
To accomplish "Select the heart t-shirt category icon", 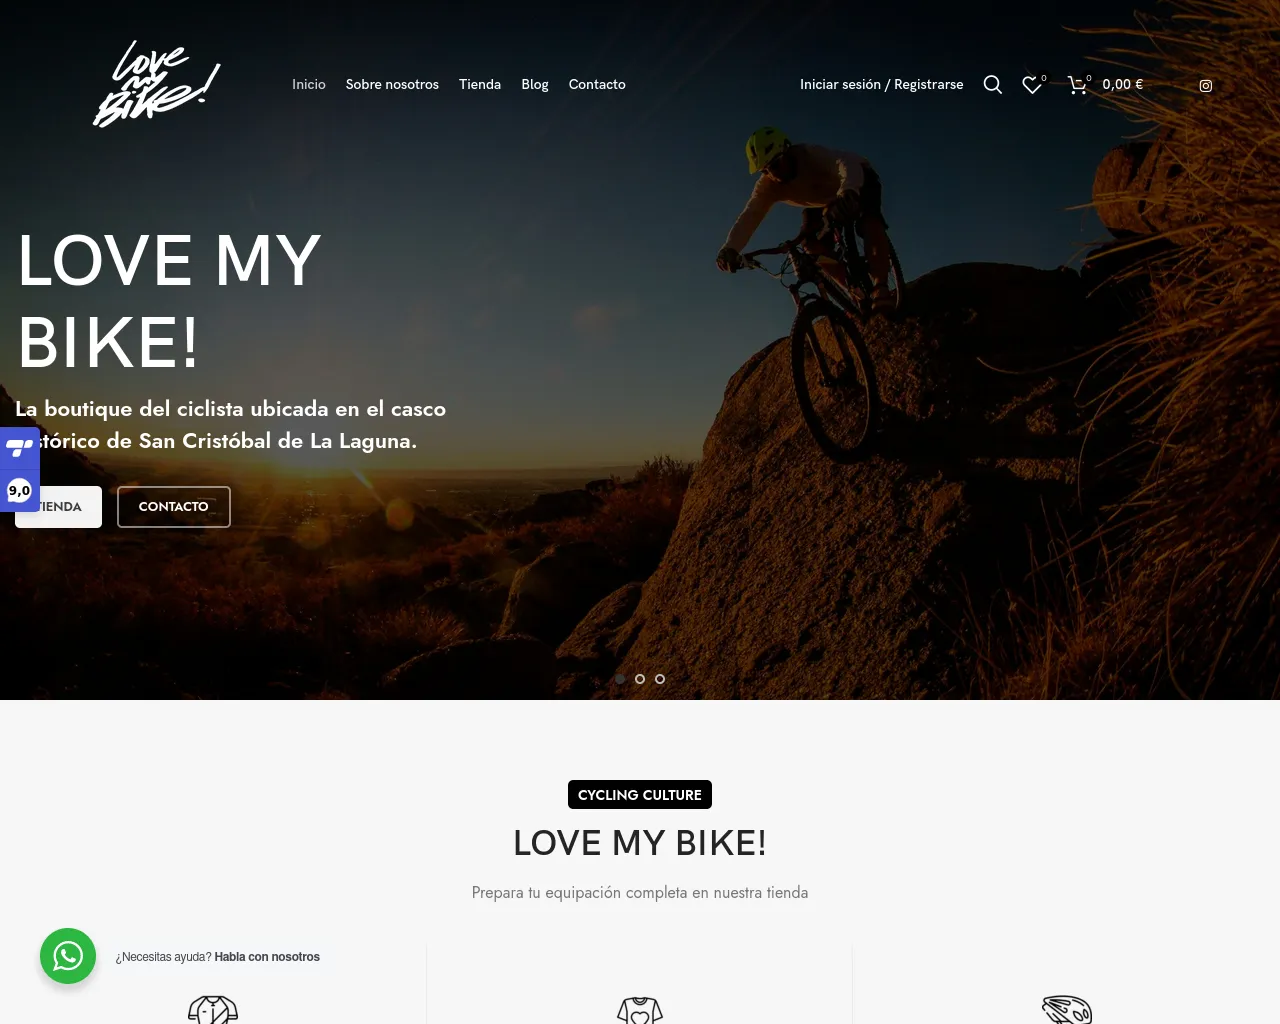I will click(640, 1010).
